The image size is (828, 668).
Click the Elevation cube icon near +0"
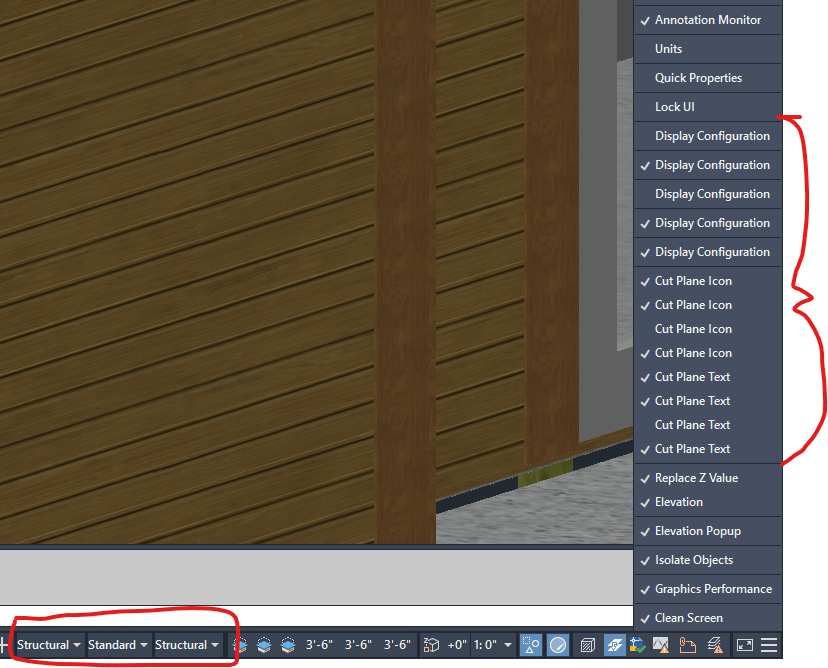[x=430, y=645]
